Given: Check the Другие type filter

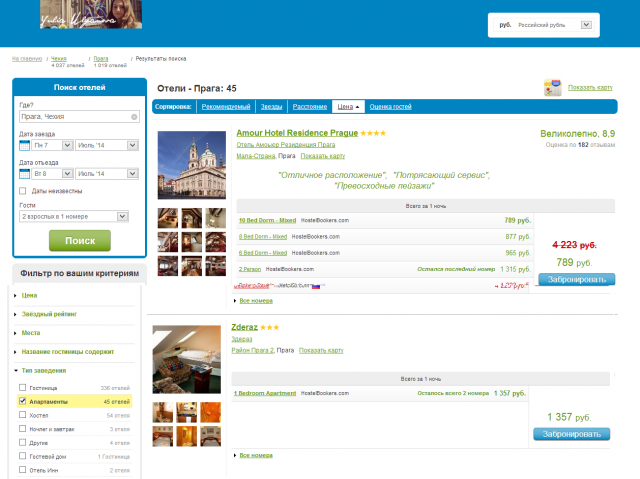Looking at the screenshot, I should (x=22, y=443).
